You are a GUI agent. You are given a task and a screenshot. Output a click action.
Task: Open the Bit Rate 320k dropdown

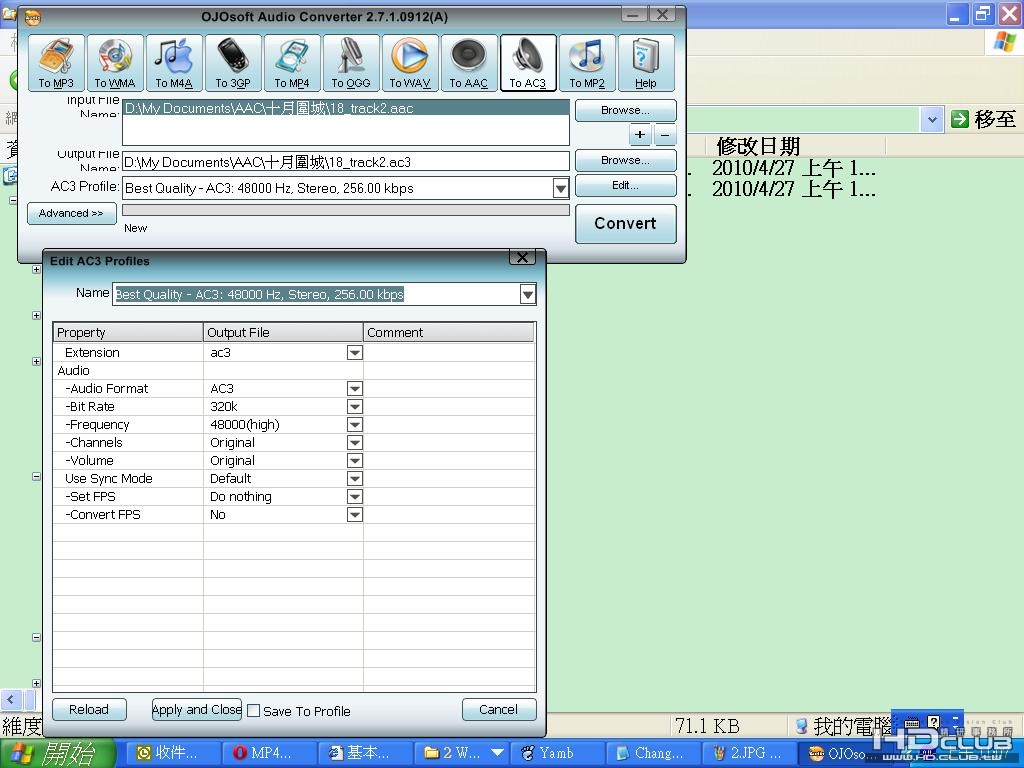pos(355,407)
